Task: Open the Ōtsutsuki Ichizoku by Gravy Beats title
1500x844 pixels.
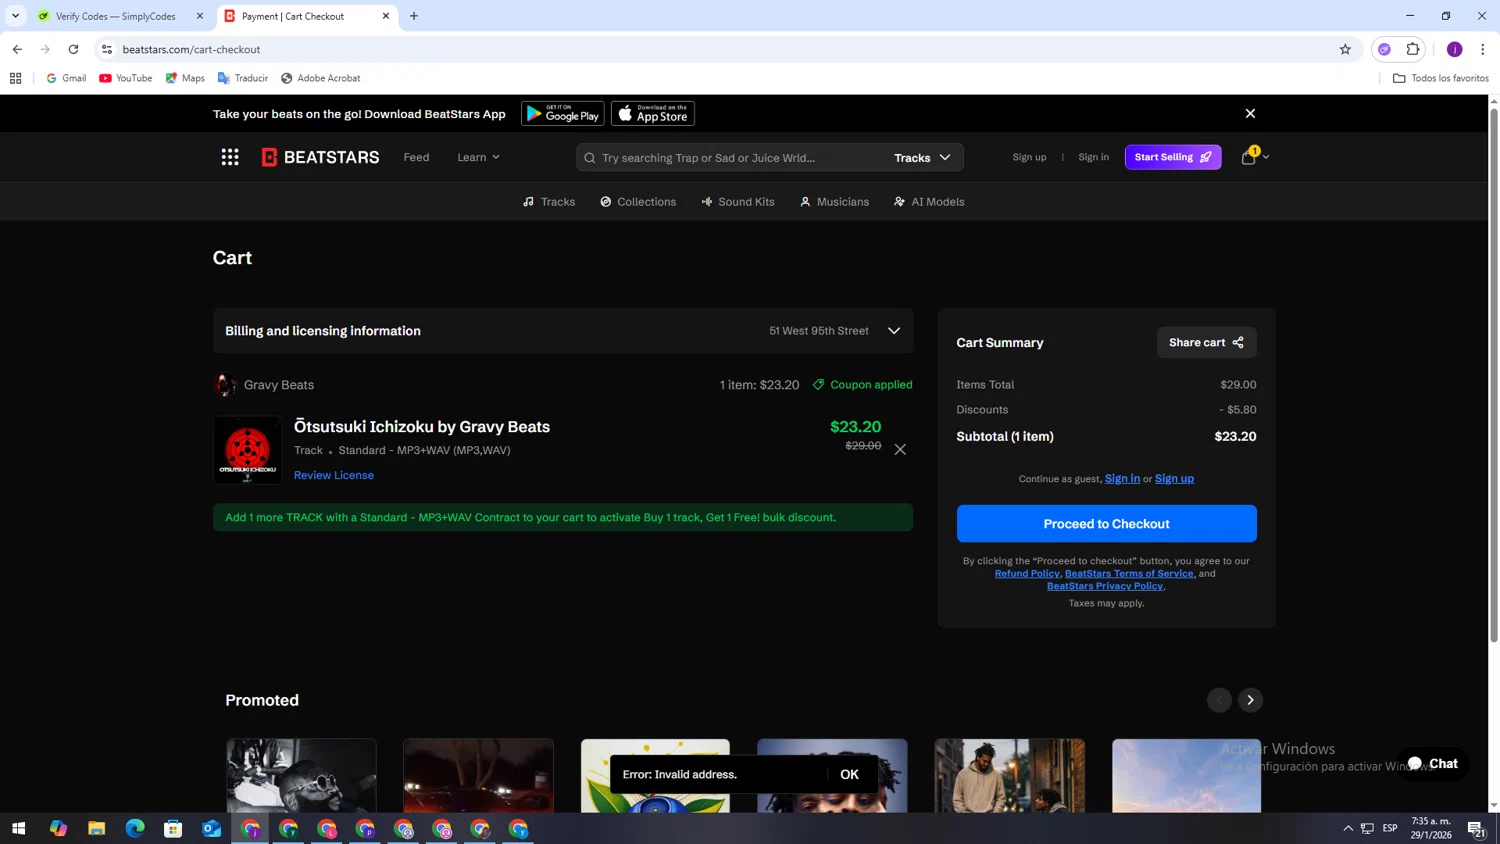Action: 422,427
